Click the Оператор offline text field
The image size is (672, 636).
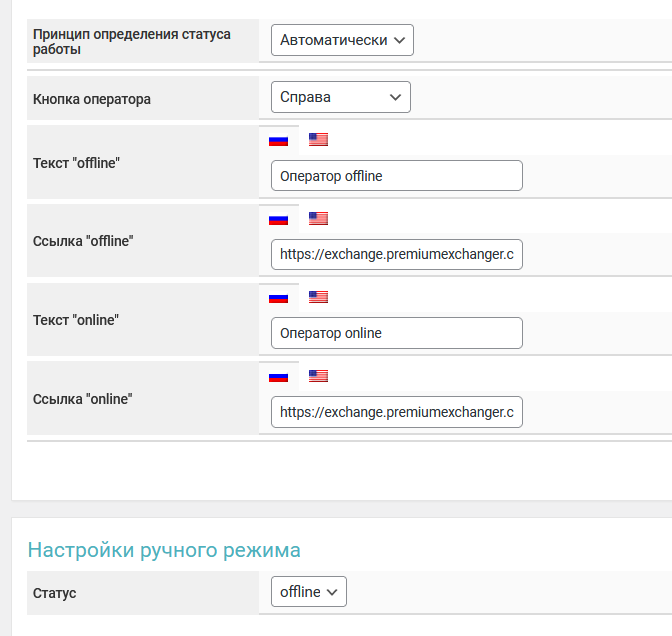click(x=396, y=176)
